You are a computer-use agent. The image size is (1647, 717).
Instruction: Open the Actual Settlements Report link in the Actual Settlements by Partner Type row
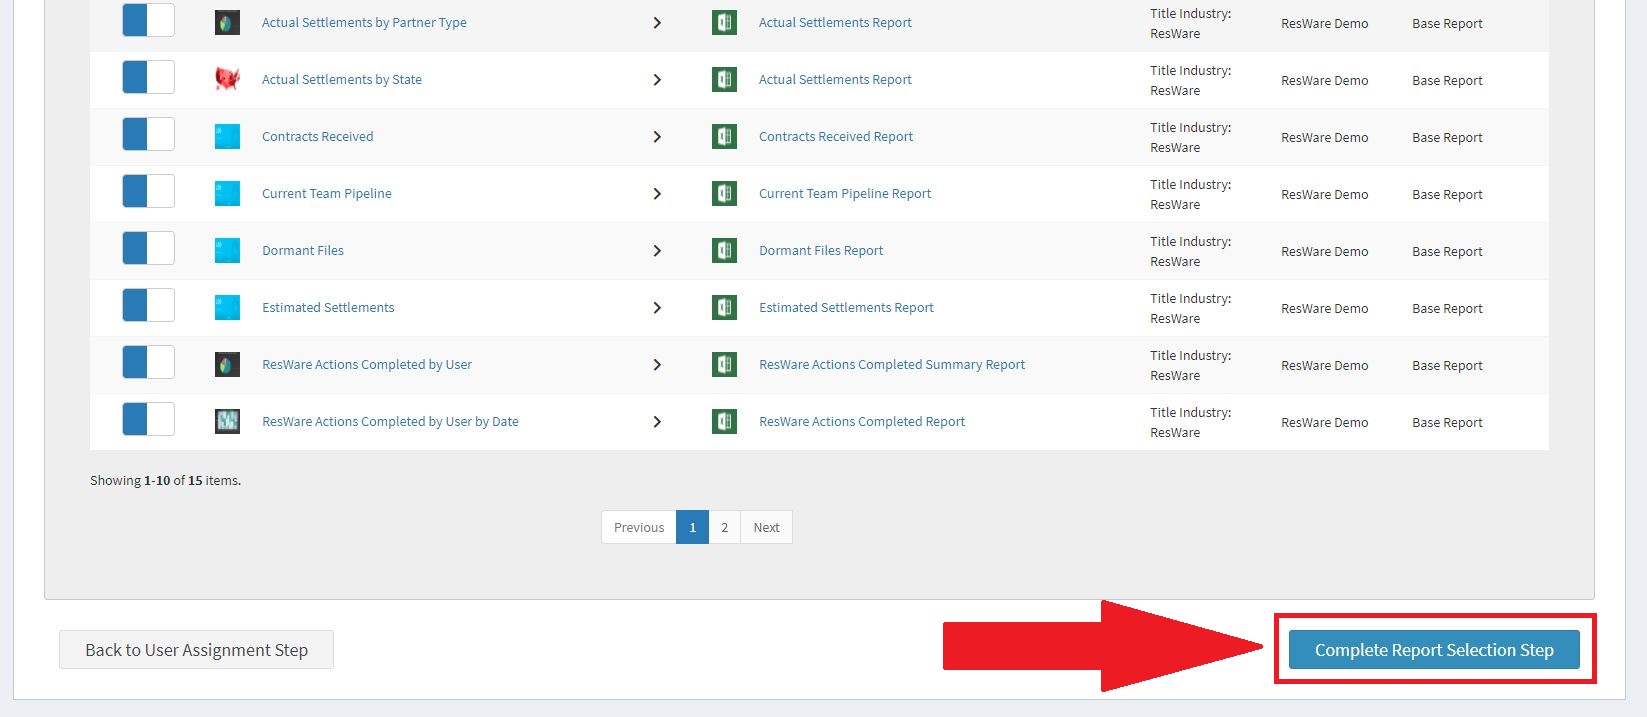coord(835,22)
